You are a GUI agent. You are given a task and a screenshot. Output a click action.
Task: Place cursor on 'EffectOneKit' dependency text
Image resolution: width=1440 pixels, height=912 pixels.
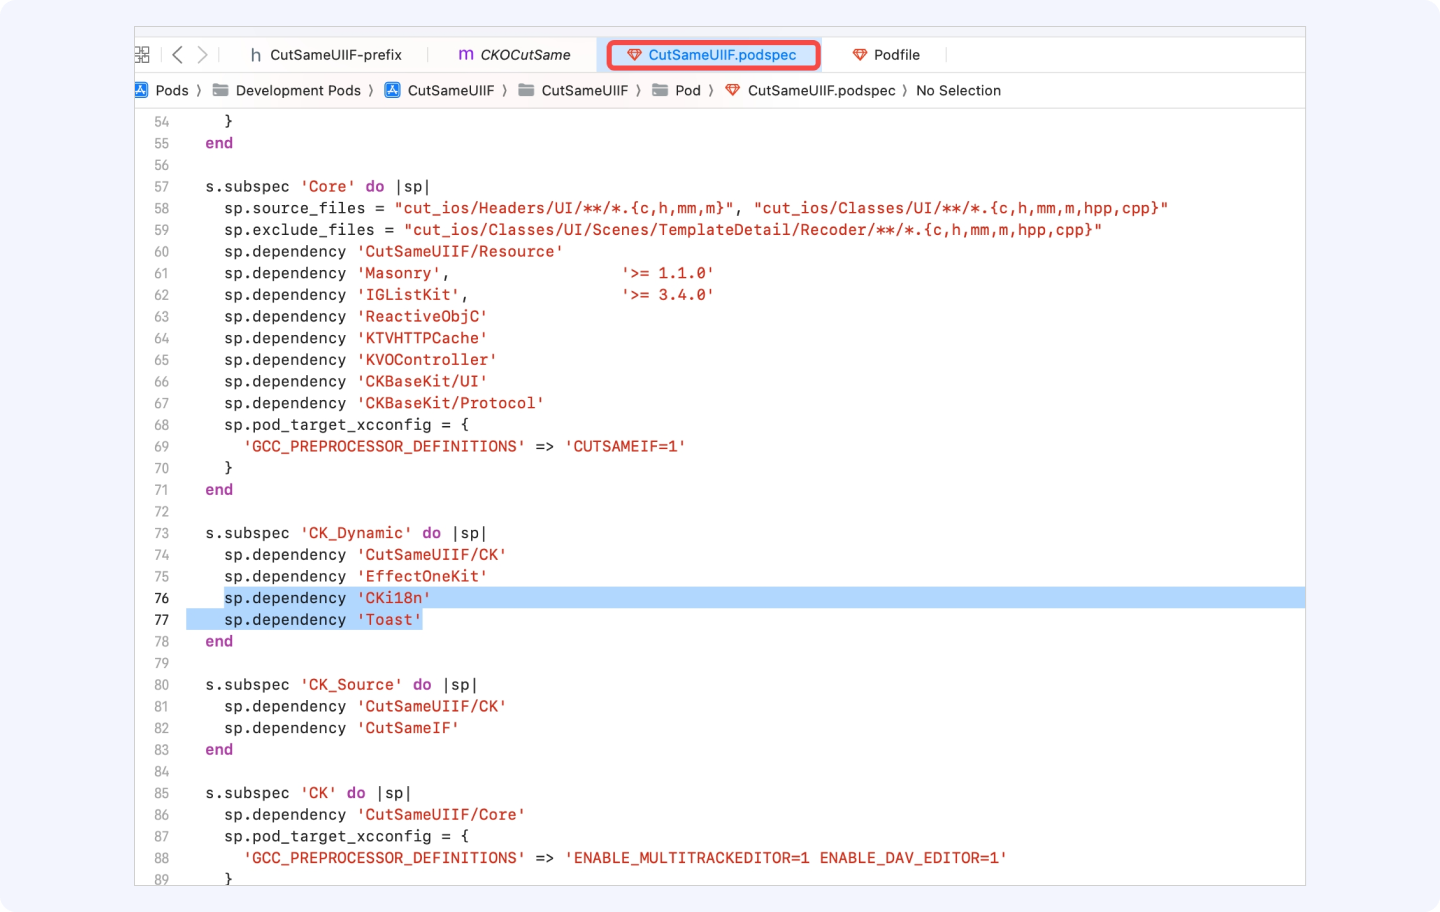pos(422,576)
